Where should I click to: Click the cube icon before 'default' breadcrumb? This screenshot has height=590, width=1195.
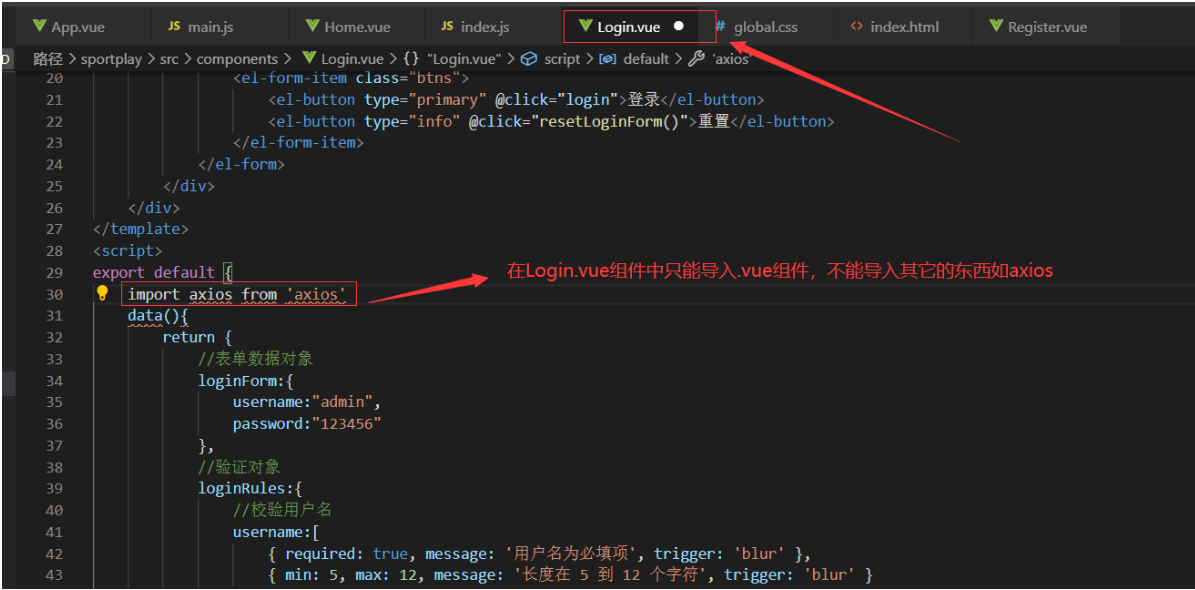tap(605, 59)
